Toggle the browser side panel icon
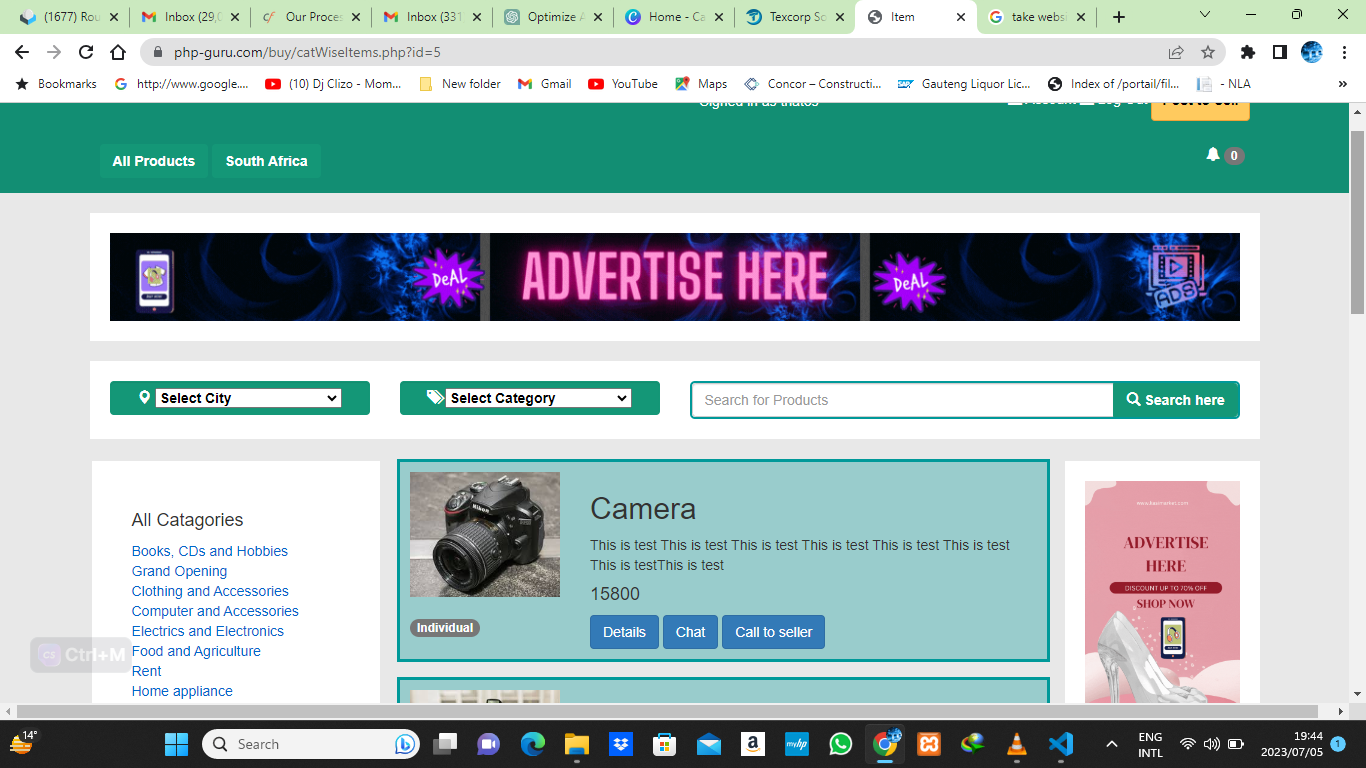Image resolution: width=1366 pixels, height=768 pixels. [x=1279, y=52]
